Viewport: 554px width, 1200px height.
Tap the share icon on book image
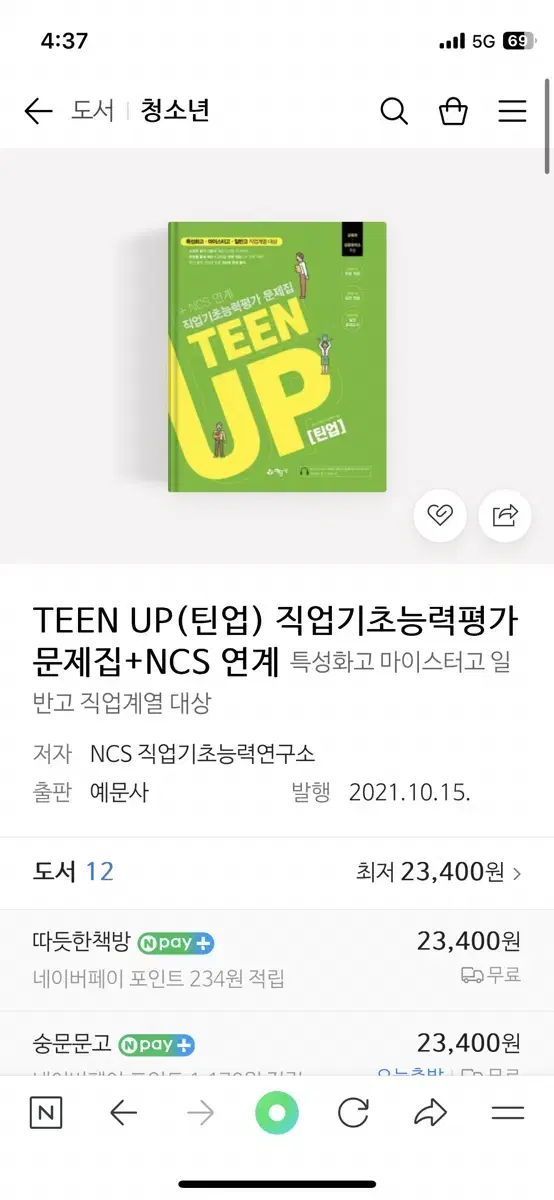pyautogui.click(x=505, y=515)
